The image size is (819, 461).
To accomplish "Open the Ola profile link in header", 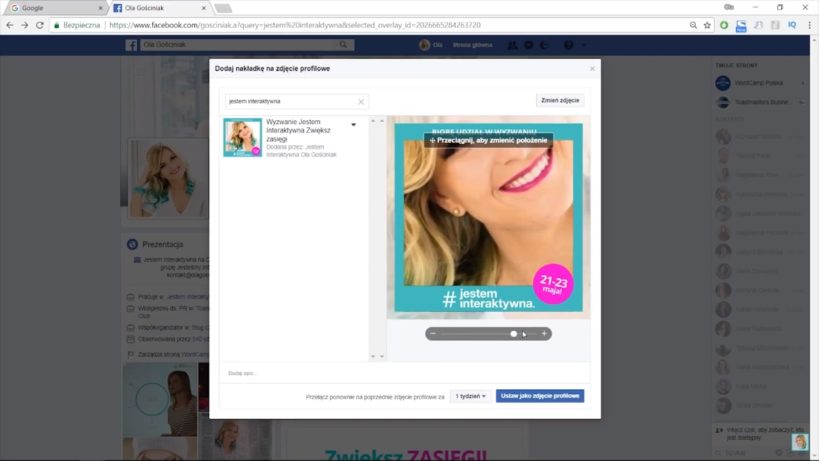I will [x=431, y=45].
